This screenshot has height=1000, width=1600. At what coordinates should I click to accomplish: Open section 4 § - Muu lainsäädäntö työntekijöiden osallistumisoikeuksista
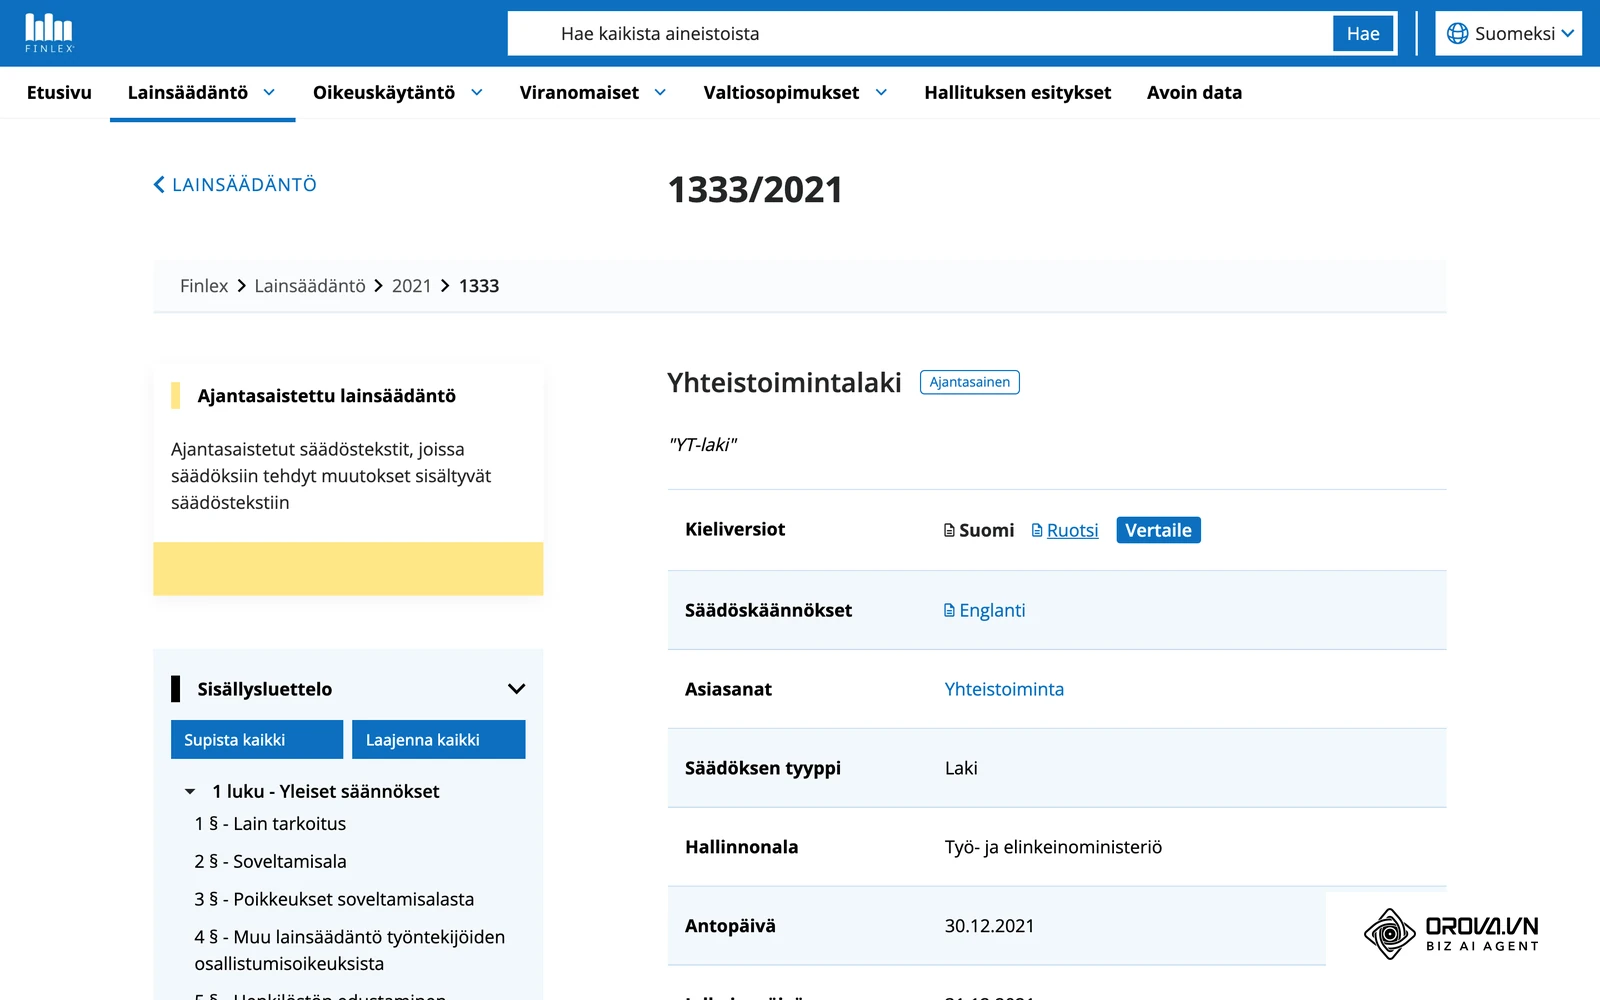tap(350, 951)
